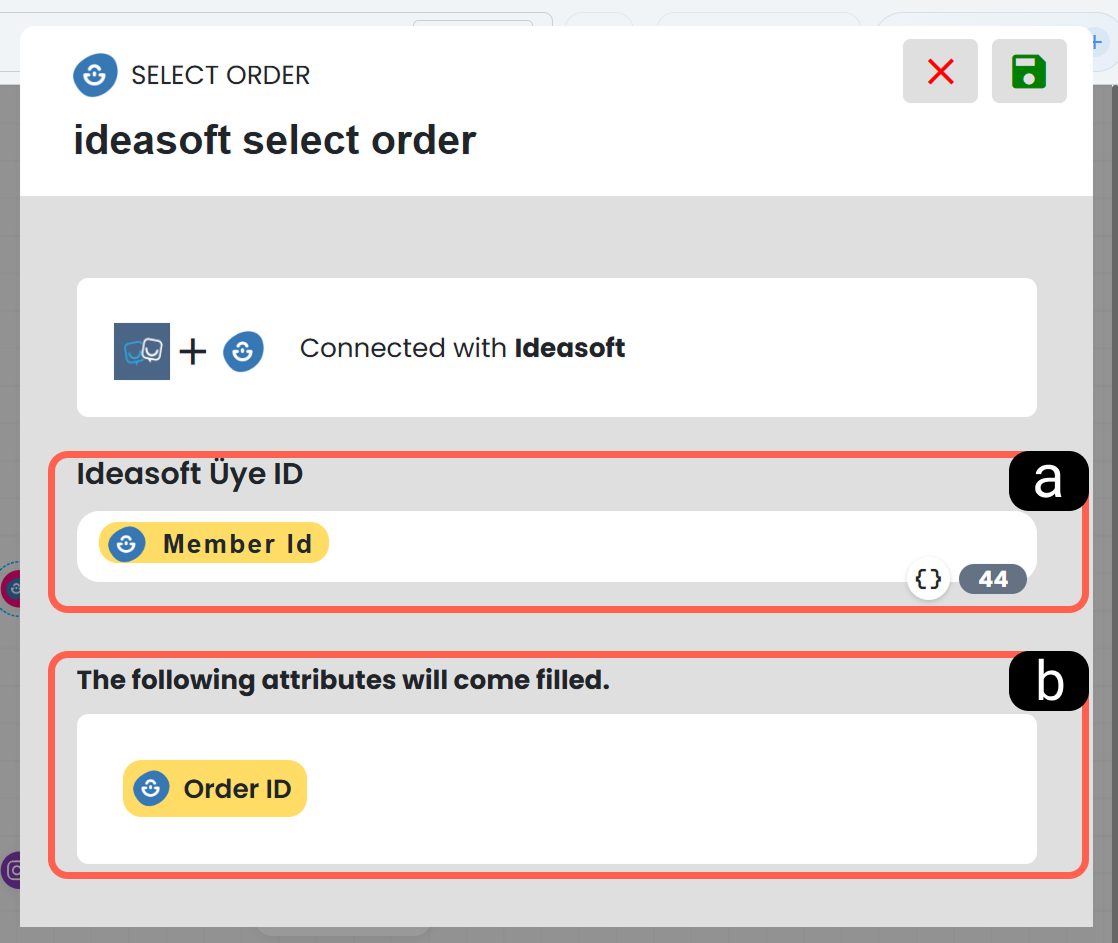Click the Ideasoft icon inside Order ID chip
The width and height of the screenshot is (1118, 943).
tap(151, 788)
